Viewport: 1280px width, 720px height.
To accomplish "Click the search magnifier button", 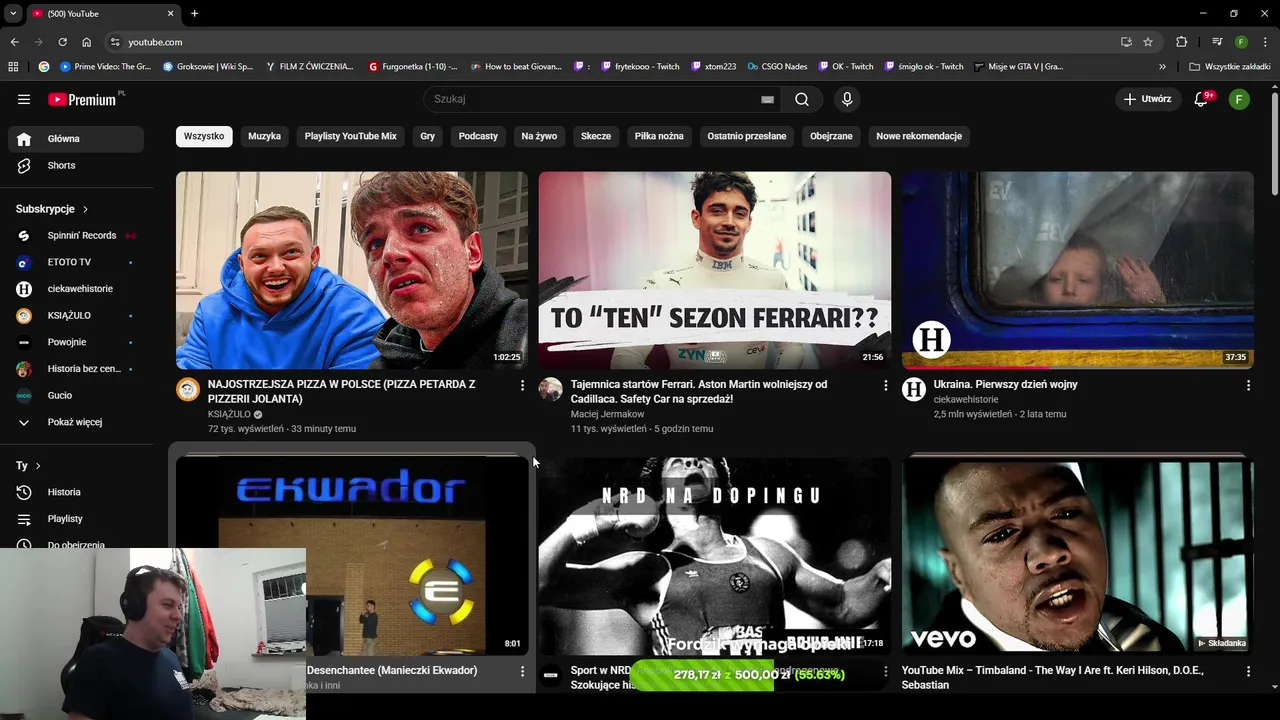I will (802, 99).
